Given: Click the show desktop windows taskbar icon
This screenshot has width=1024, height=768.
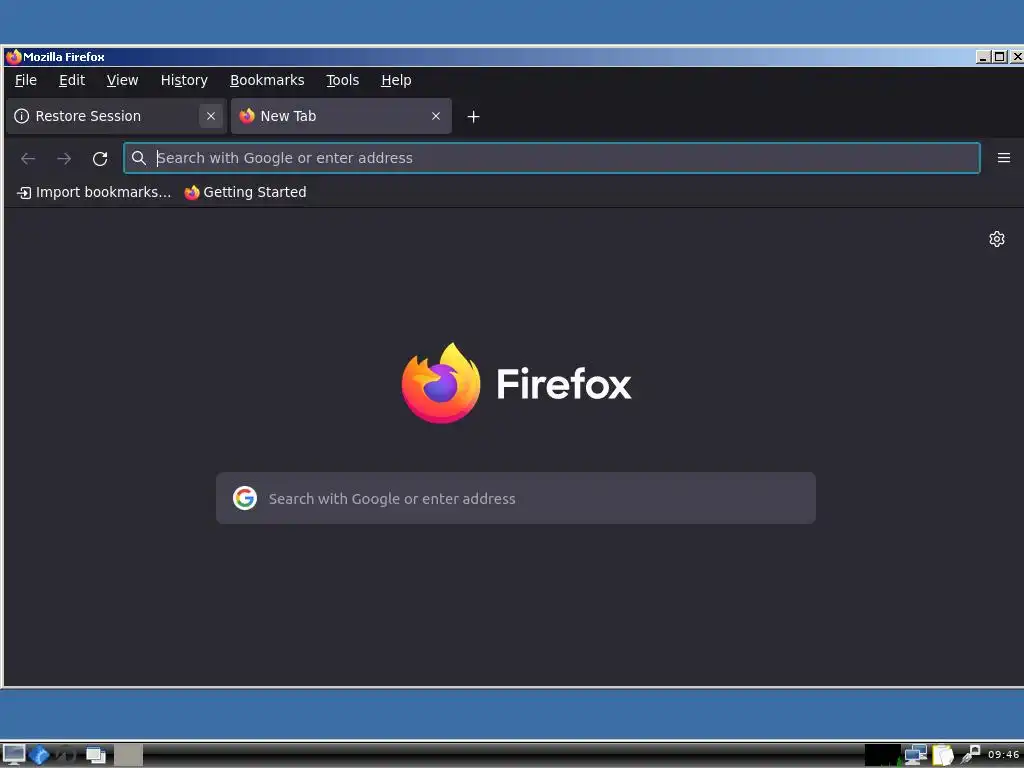Looking at the screenshot, I should pos(95,755).
